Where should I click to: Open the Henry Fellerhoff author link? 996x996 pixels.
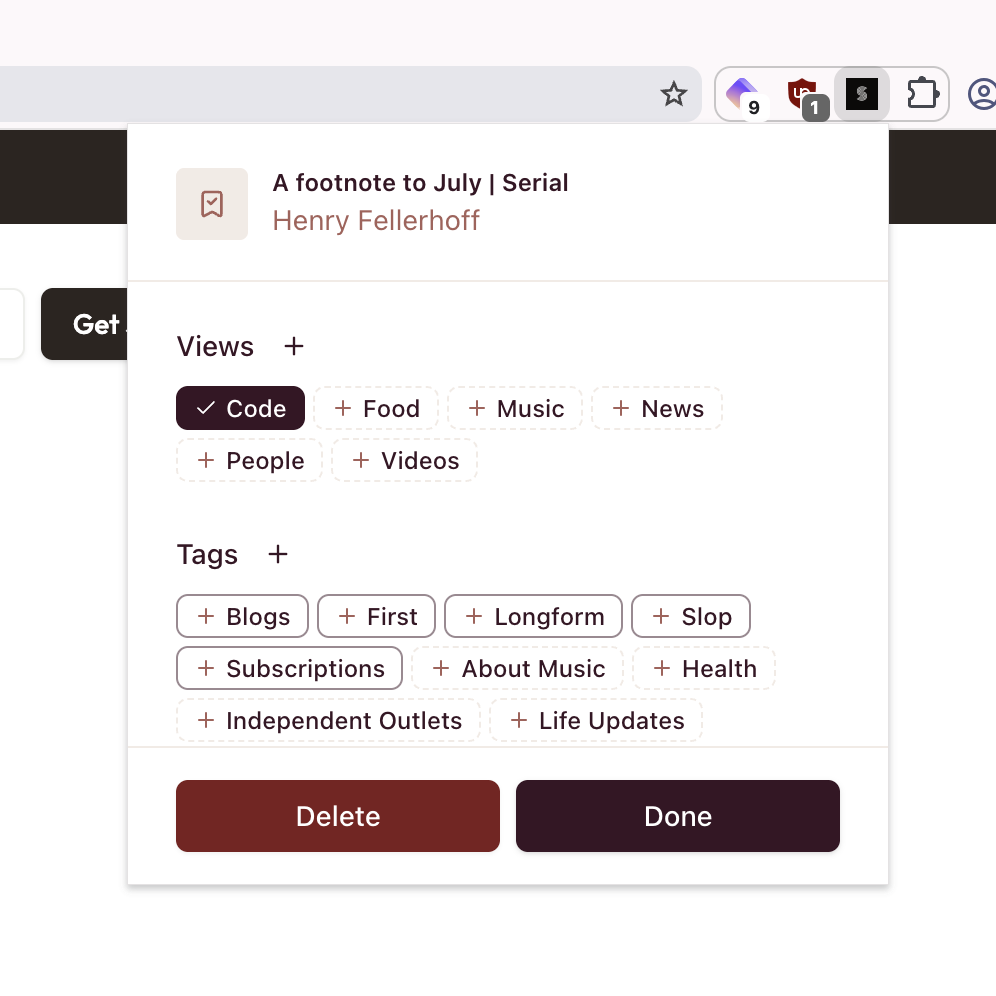pos(376,220)
